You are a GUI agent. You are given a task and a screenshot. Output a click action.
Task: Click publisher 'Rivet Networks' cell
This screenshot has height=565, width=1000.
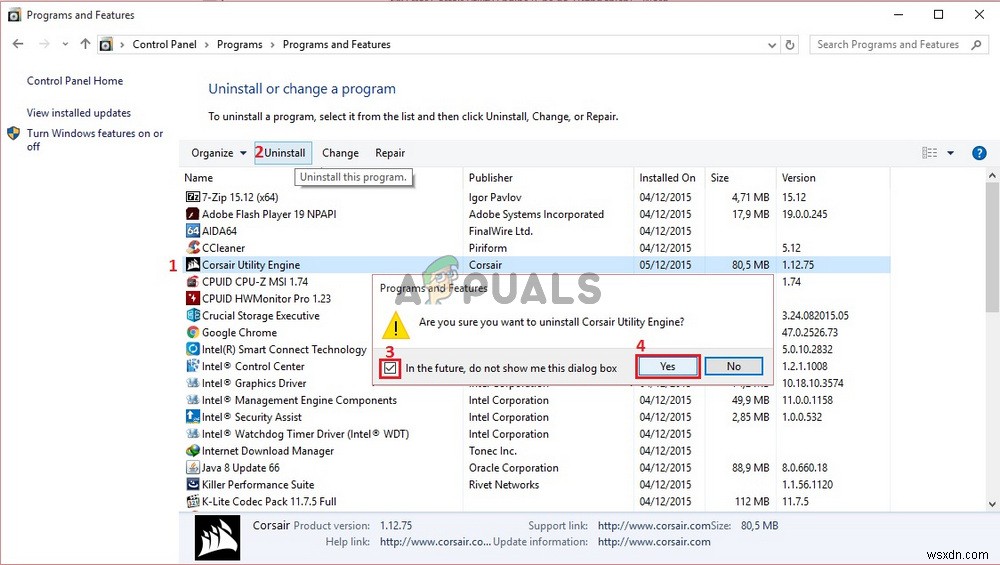tap(504, 485)
